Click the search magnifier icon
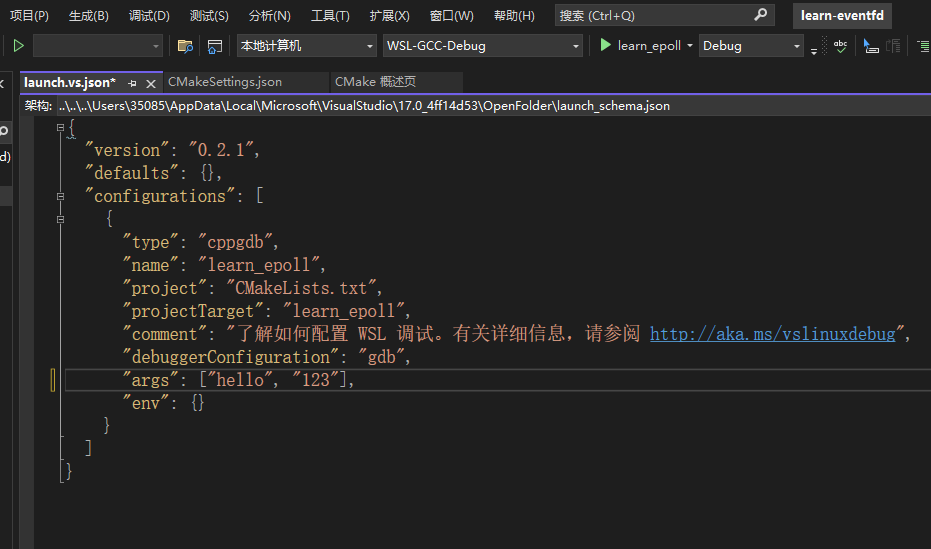931x549 pixels. (761, 15)
